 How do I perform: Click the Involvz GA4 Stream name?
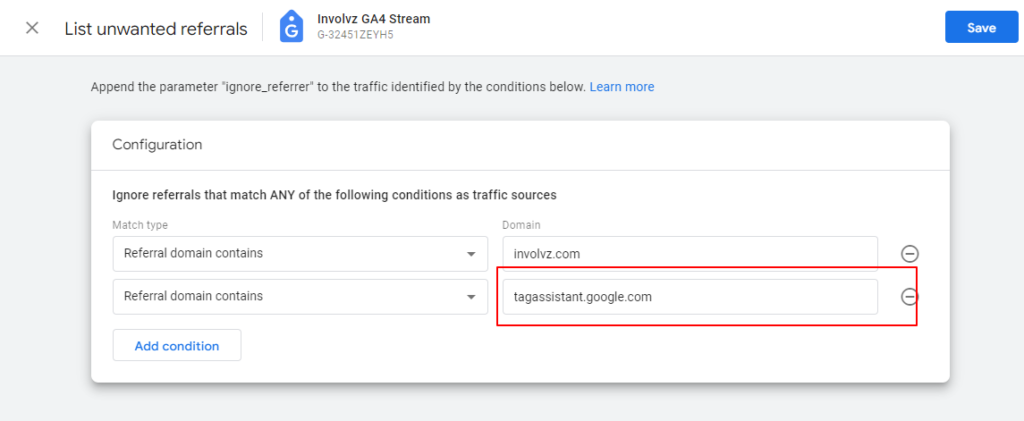(374, 19)
